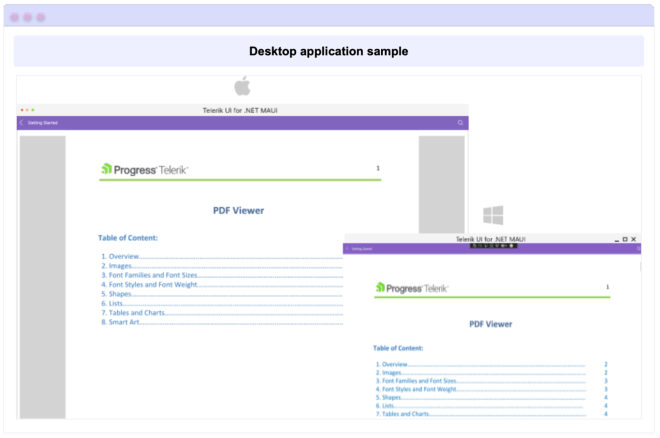Screen dimensions: 660x438
Task: Click the green zoom dot of the macOS window
Action: pos(32,110)
